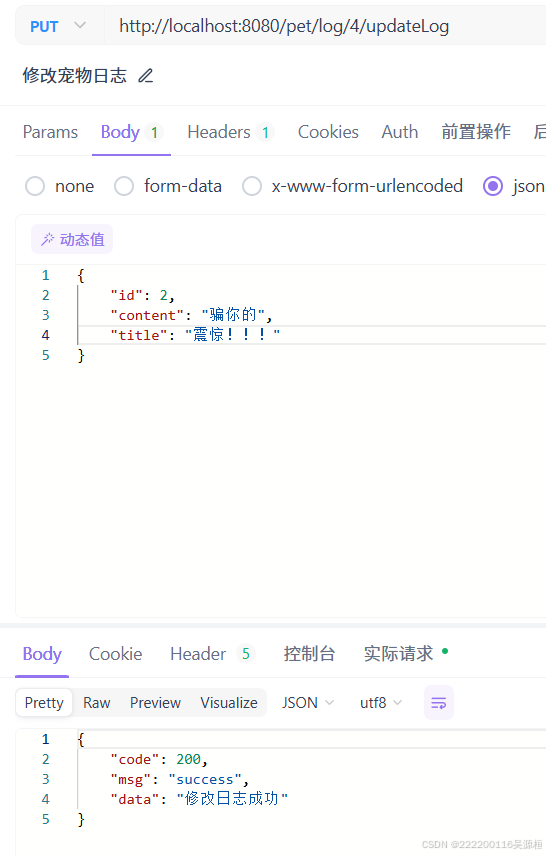The width and height of the screenshot is (546, 856).
Task: Edit the request name with the pencil icon
Action: click(x=146, y=75)
